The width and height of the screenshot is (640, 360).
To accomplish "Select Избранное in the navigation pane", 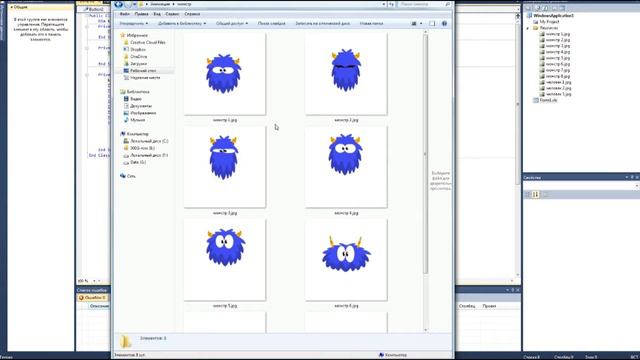I will 134,36.
